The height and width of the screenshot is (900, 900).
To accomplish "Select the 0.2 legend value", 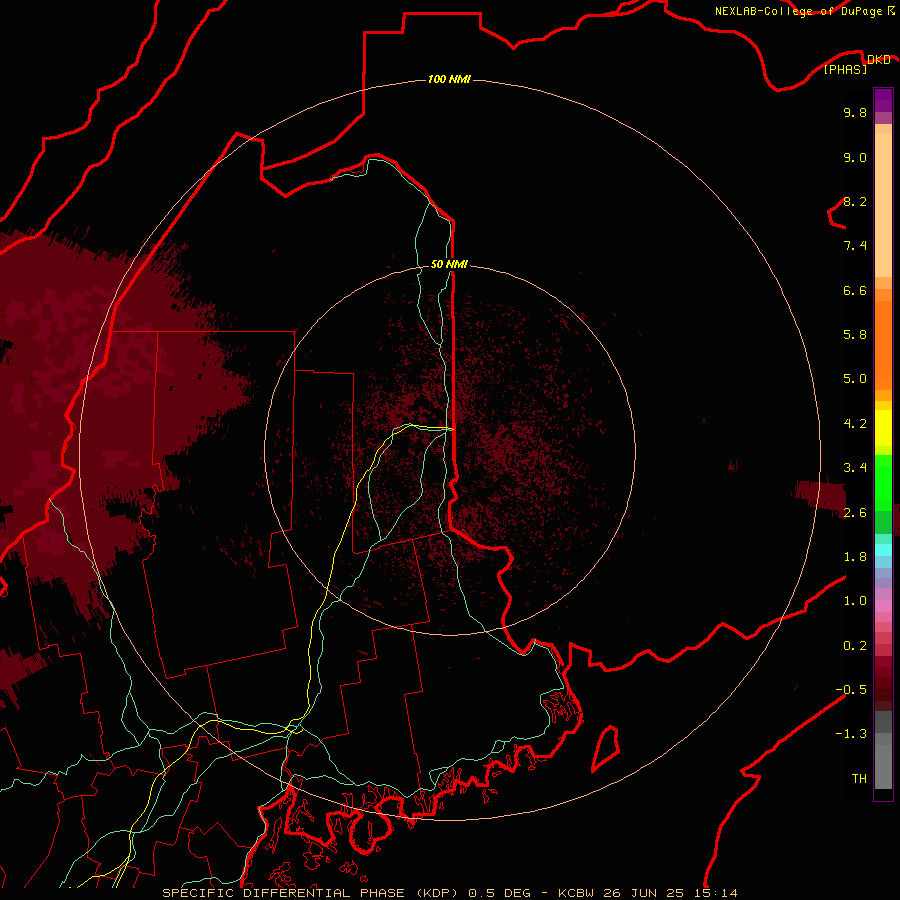I will [x=855, y=646].
